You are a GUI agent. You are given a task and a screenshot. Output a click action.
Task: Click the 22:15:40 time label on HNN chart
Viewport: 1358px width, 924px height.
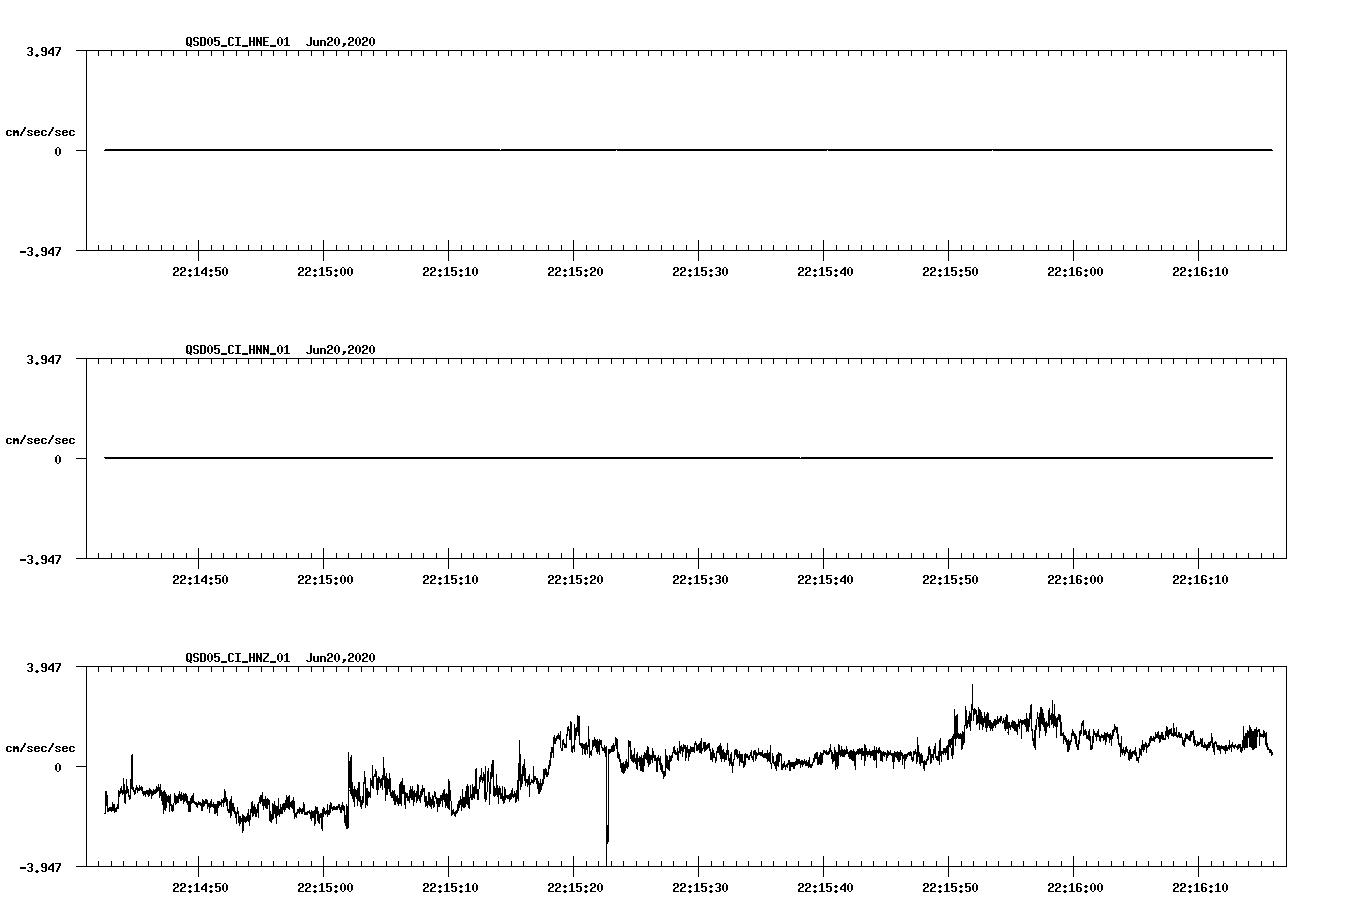click(825, 580)
